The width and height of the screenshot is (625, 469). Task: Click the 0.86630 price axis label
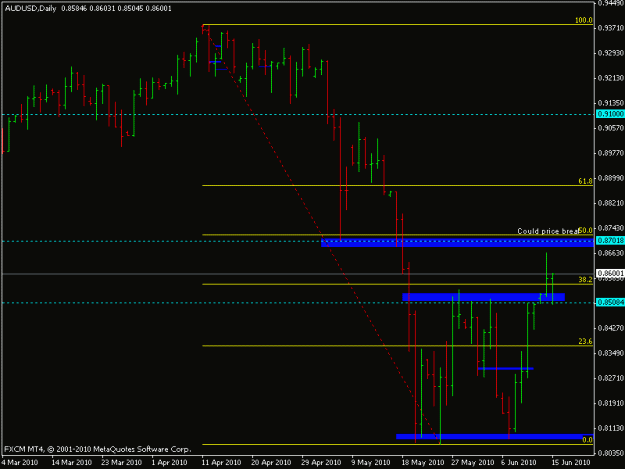[611, 253]
